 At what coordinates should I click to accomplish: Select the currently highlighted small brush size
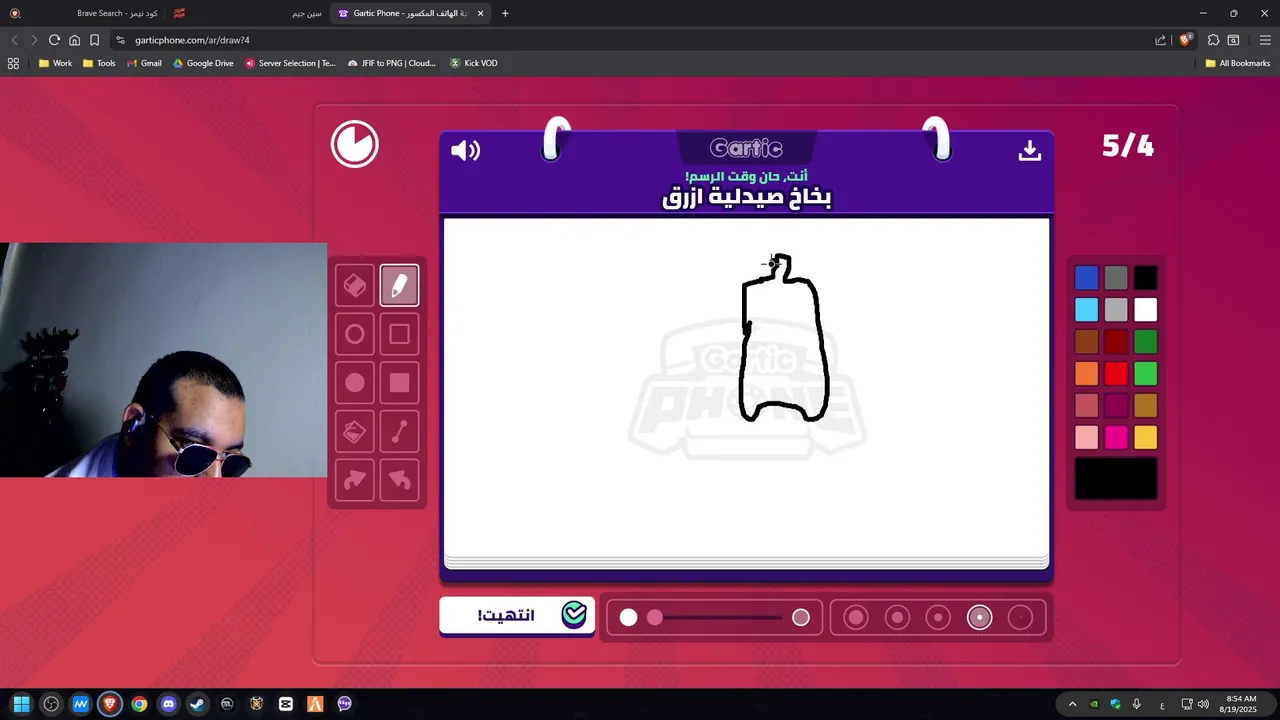point(979,618)
